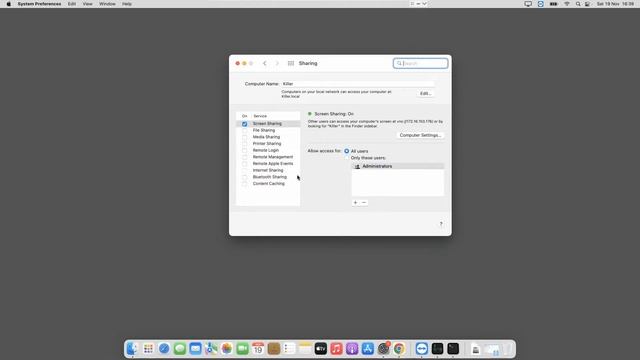640x360 pixels.
Task: Enable the Content Caching checkbox
Action: [x=244, y=184]
